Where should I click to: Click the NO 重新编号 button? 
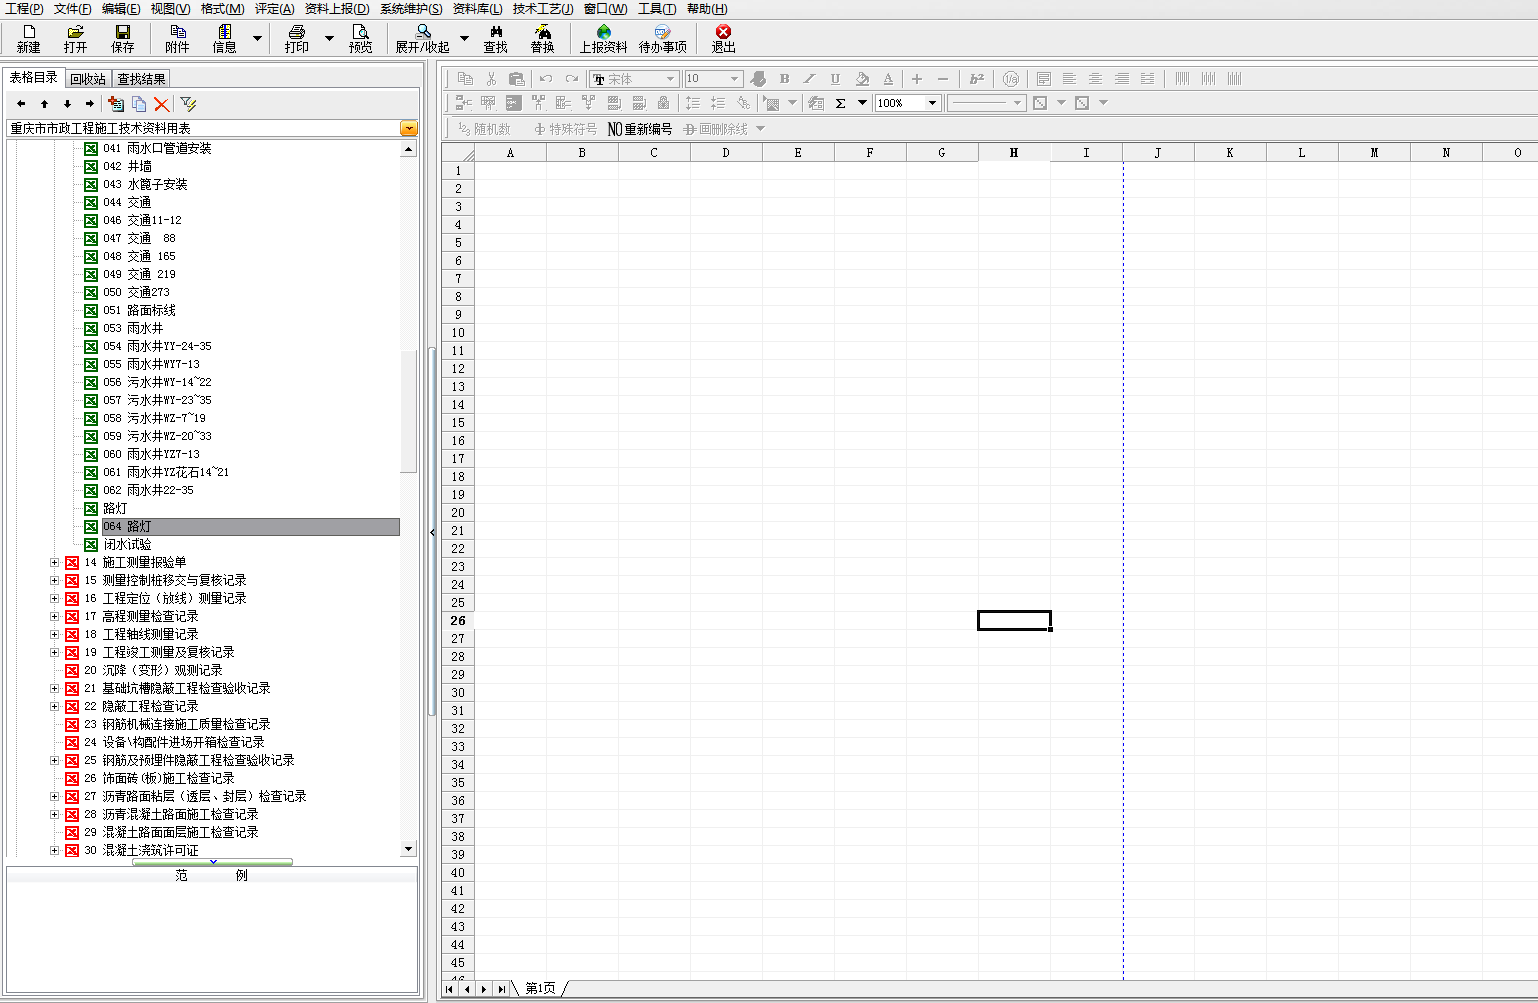click(640, 129)
